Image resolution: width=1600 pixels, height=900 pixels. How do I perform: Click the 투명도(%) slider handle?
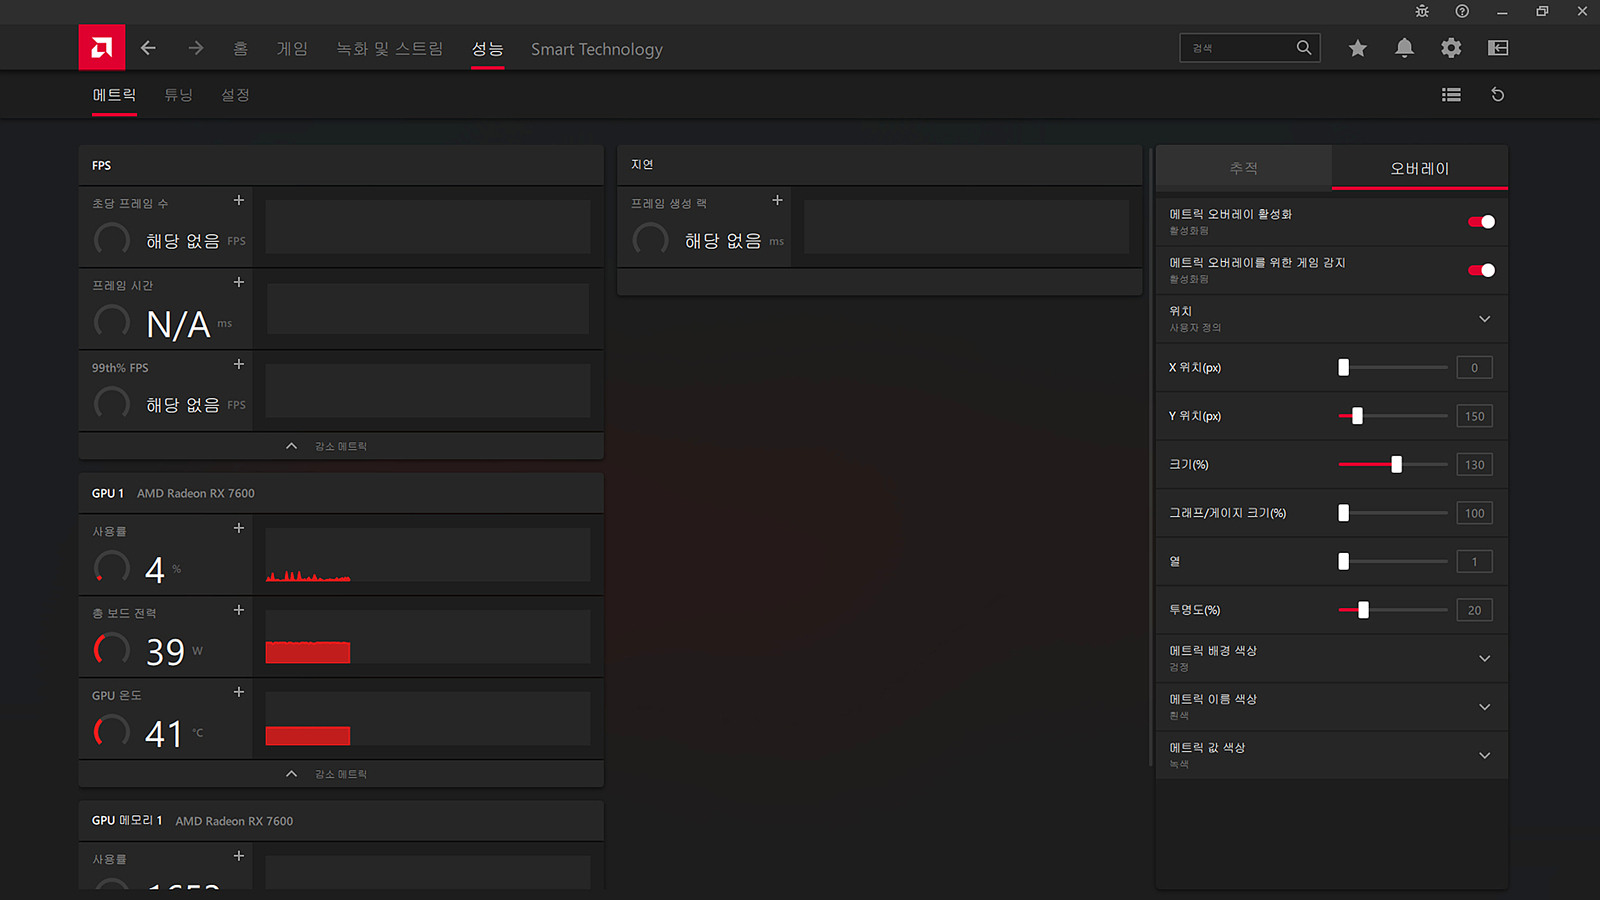coord(1363,610)
